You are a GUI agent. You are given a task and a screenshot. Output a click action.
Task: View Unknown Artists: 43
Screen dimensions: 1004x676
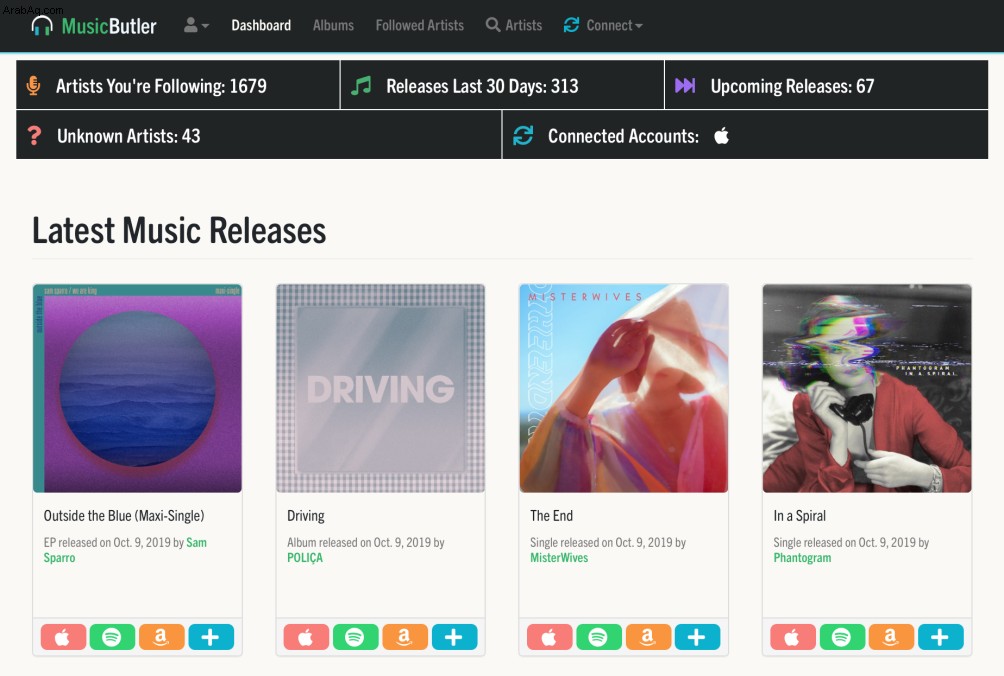[x=259, y=135]
